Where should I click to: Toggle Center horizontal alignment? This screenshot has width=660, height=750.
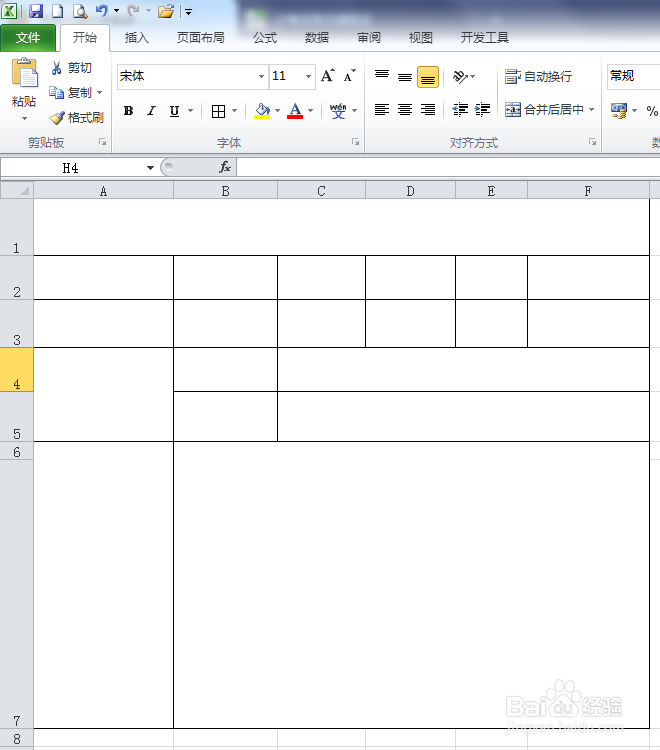pos(405,110)
